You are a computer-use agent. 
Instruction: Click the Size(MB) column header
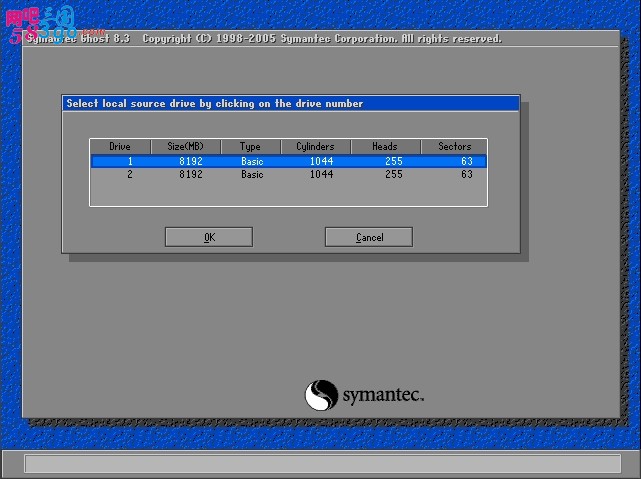(186, 146)
